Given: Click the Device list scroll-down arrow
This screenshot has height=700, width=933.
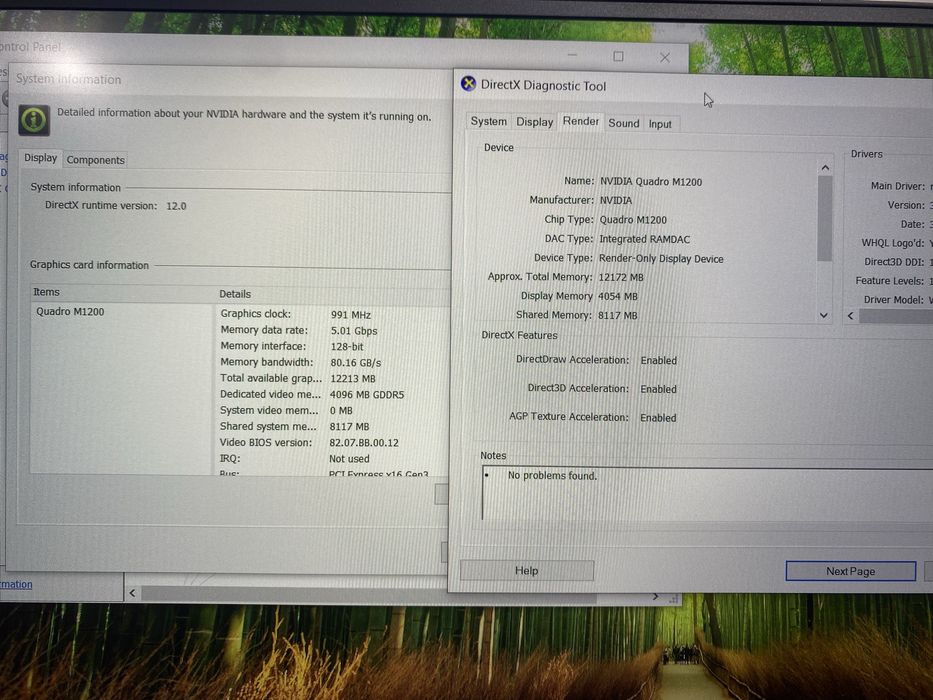Looking at the screenshot, I should click(x=824, y=315).
